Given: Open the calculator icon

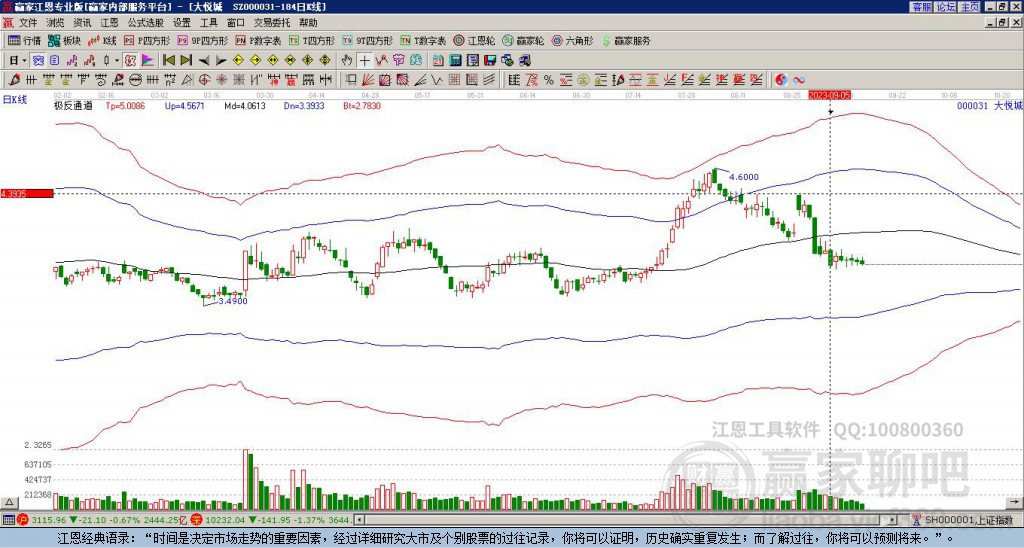Looking at the screenshot, I should (x=455, y=61).
